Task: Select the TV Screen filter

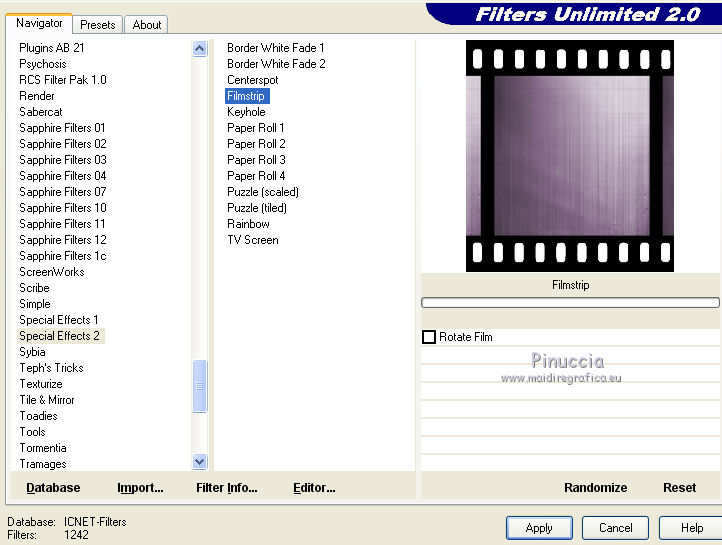Action: [253, 240]
